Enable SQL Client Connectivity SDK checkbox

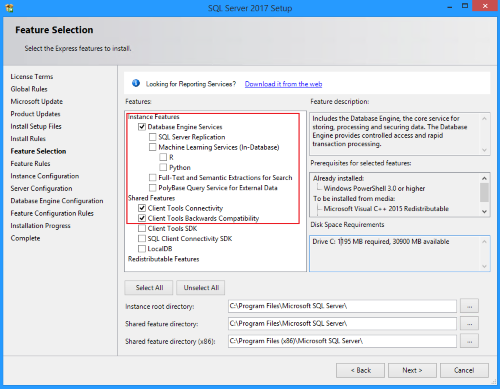(142, 238)
